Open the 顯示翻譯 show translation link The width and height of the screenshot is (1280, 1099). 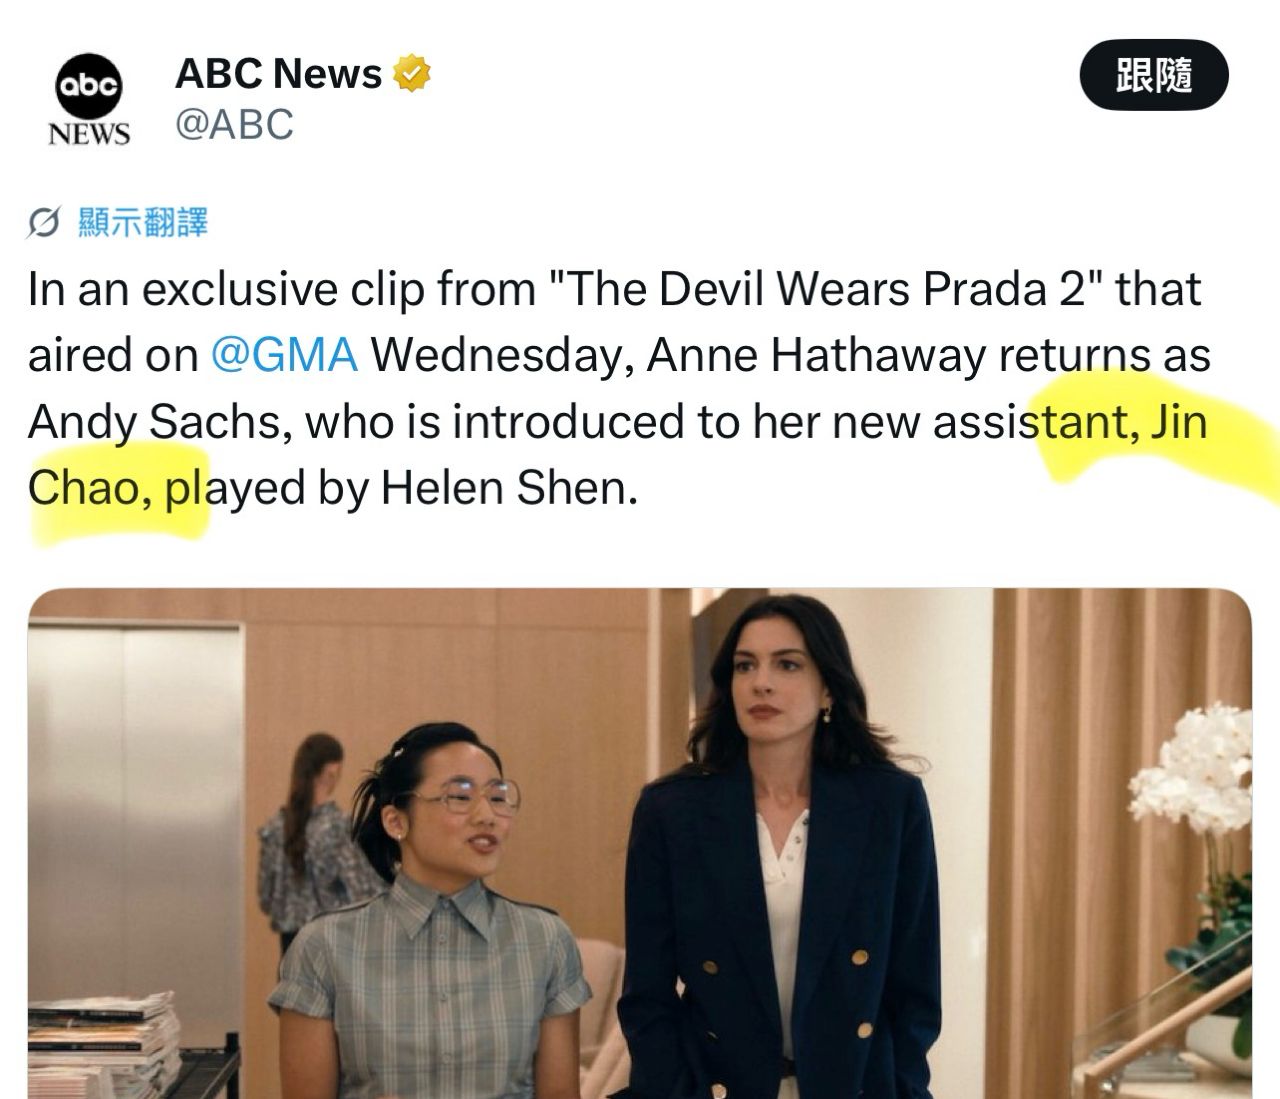click(x=142, y=223)
